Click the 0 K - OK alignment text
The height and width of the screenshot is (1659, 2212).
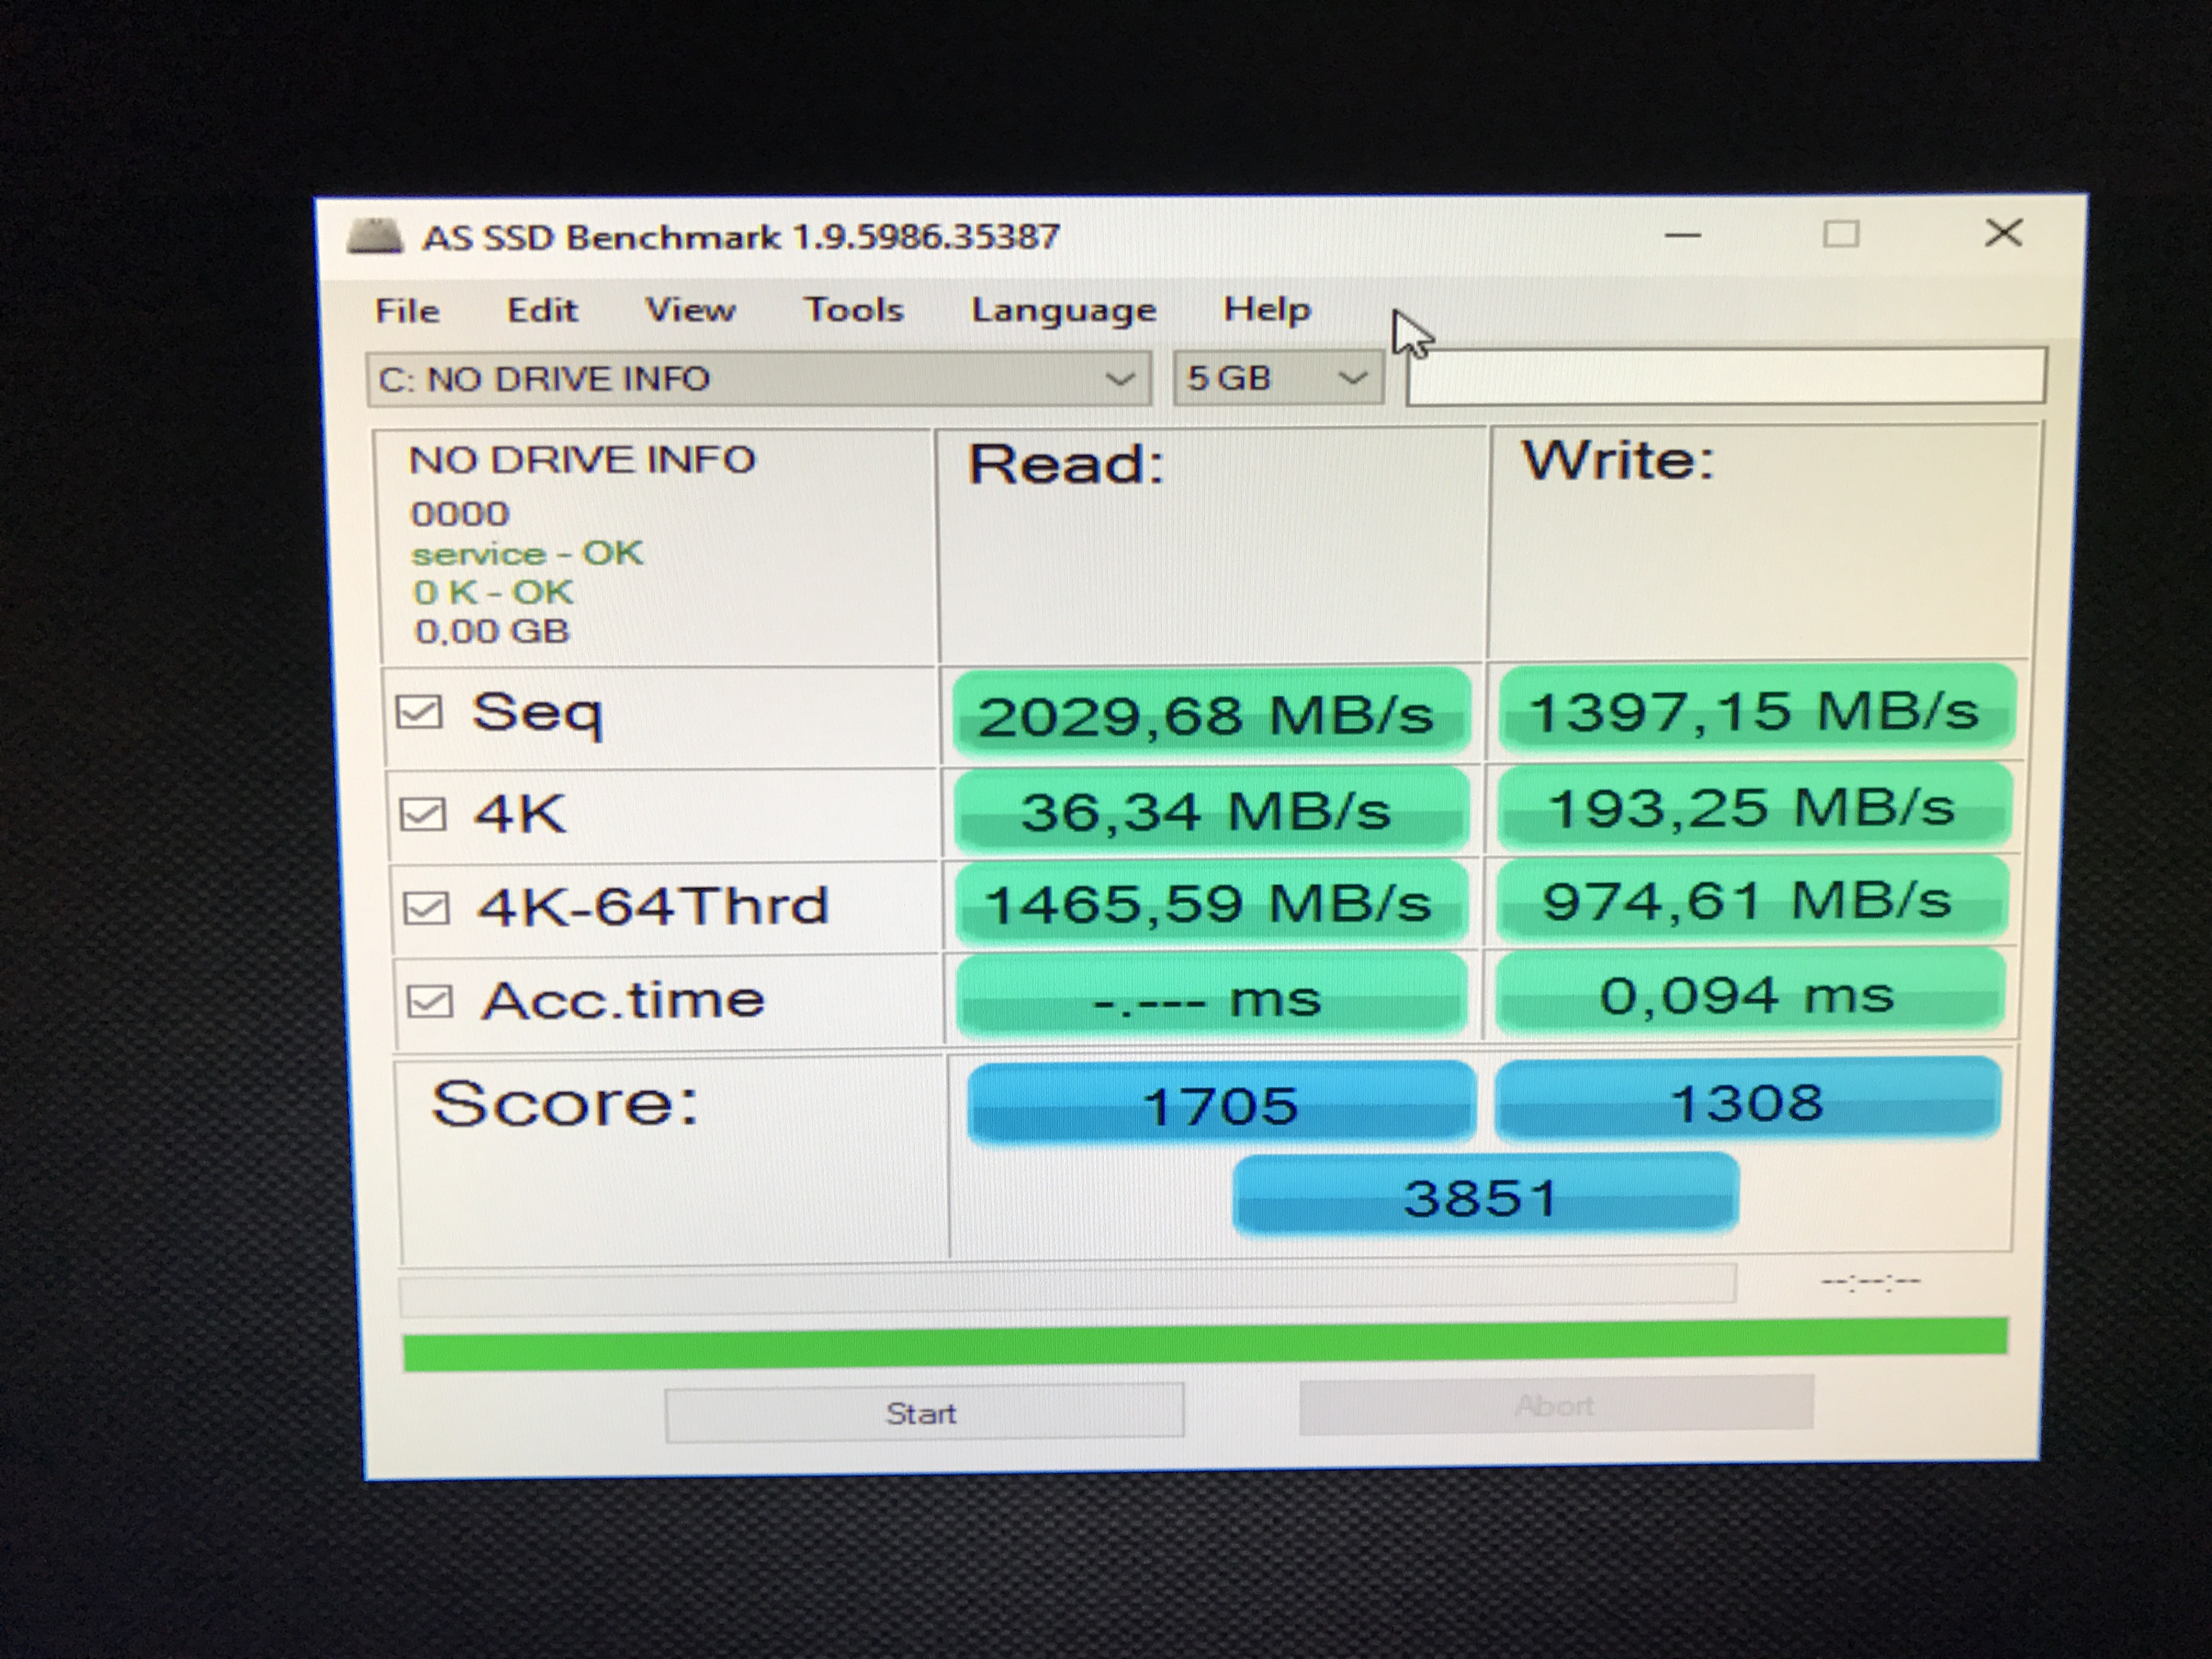pos(493,592)
